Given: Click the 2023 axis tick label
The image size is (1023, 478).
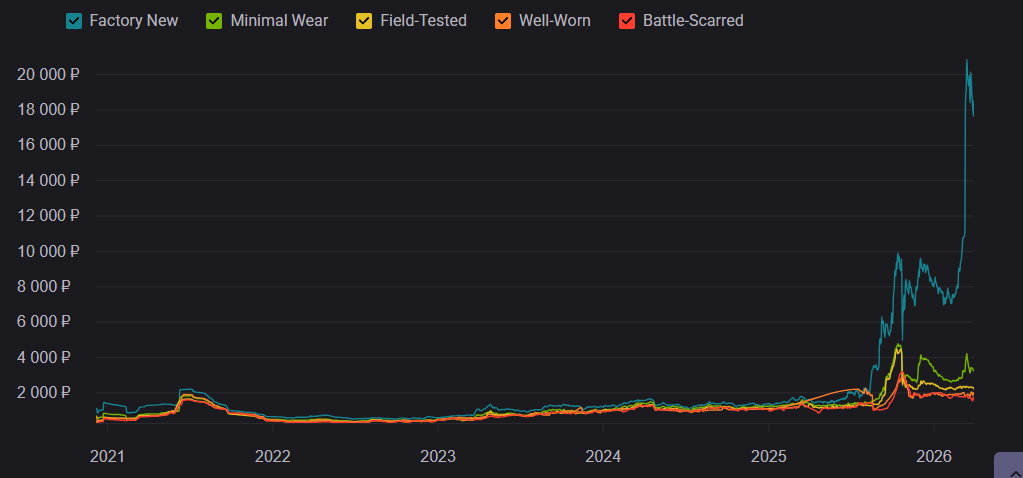Looking at the screenshot, I should pyautogui.click(x=438, y=456).
